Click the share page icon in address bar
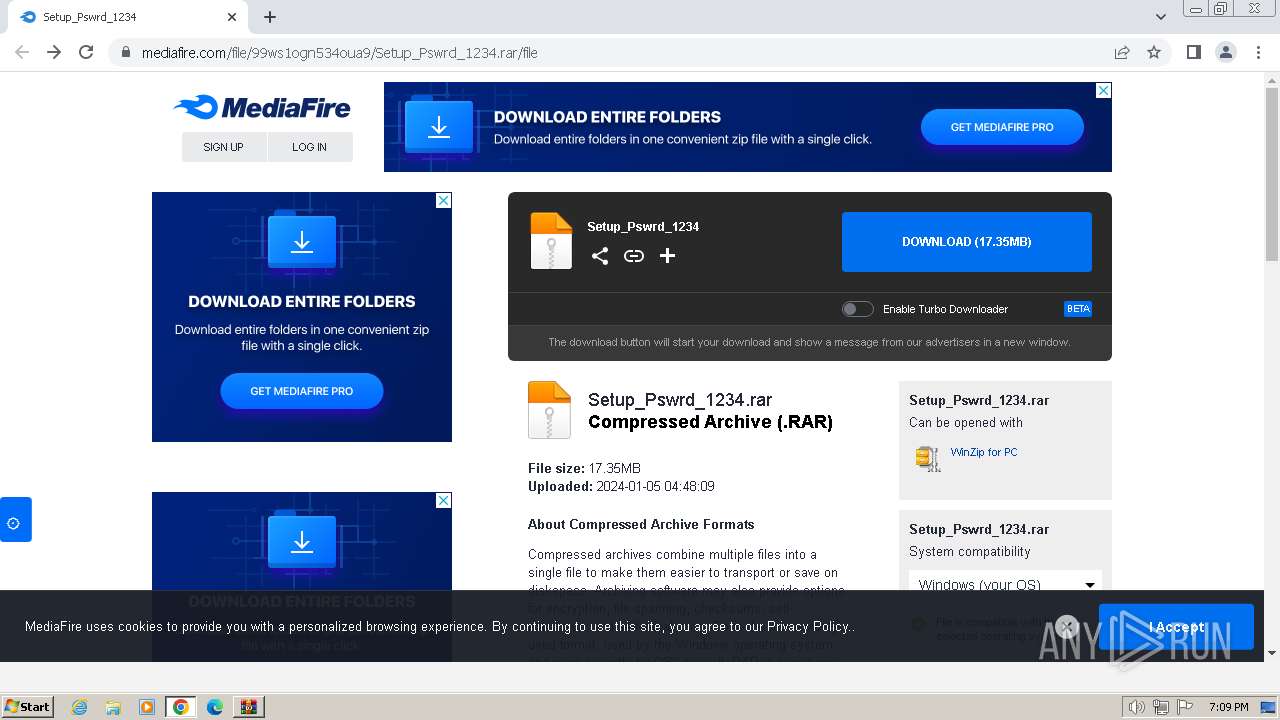Viewport: 1280px width, 720px height. [x=1122, y=52]
